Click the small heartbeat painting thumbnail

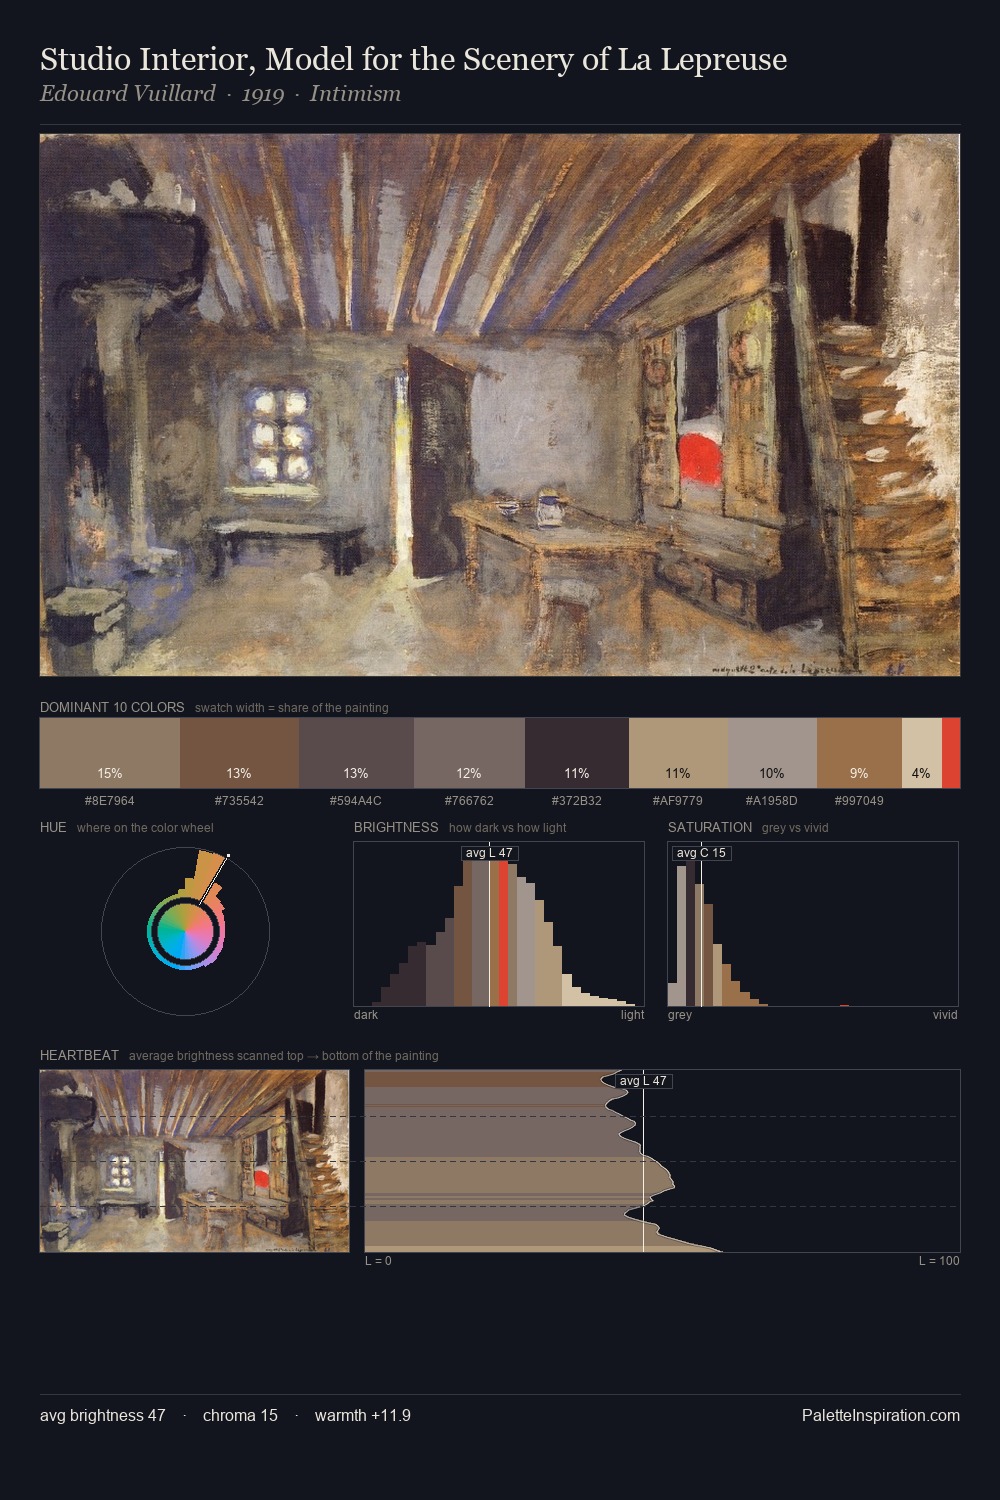point(195,1161)
